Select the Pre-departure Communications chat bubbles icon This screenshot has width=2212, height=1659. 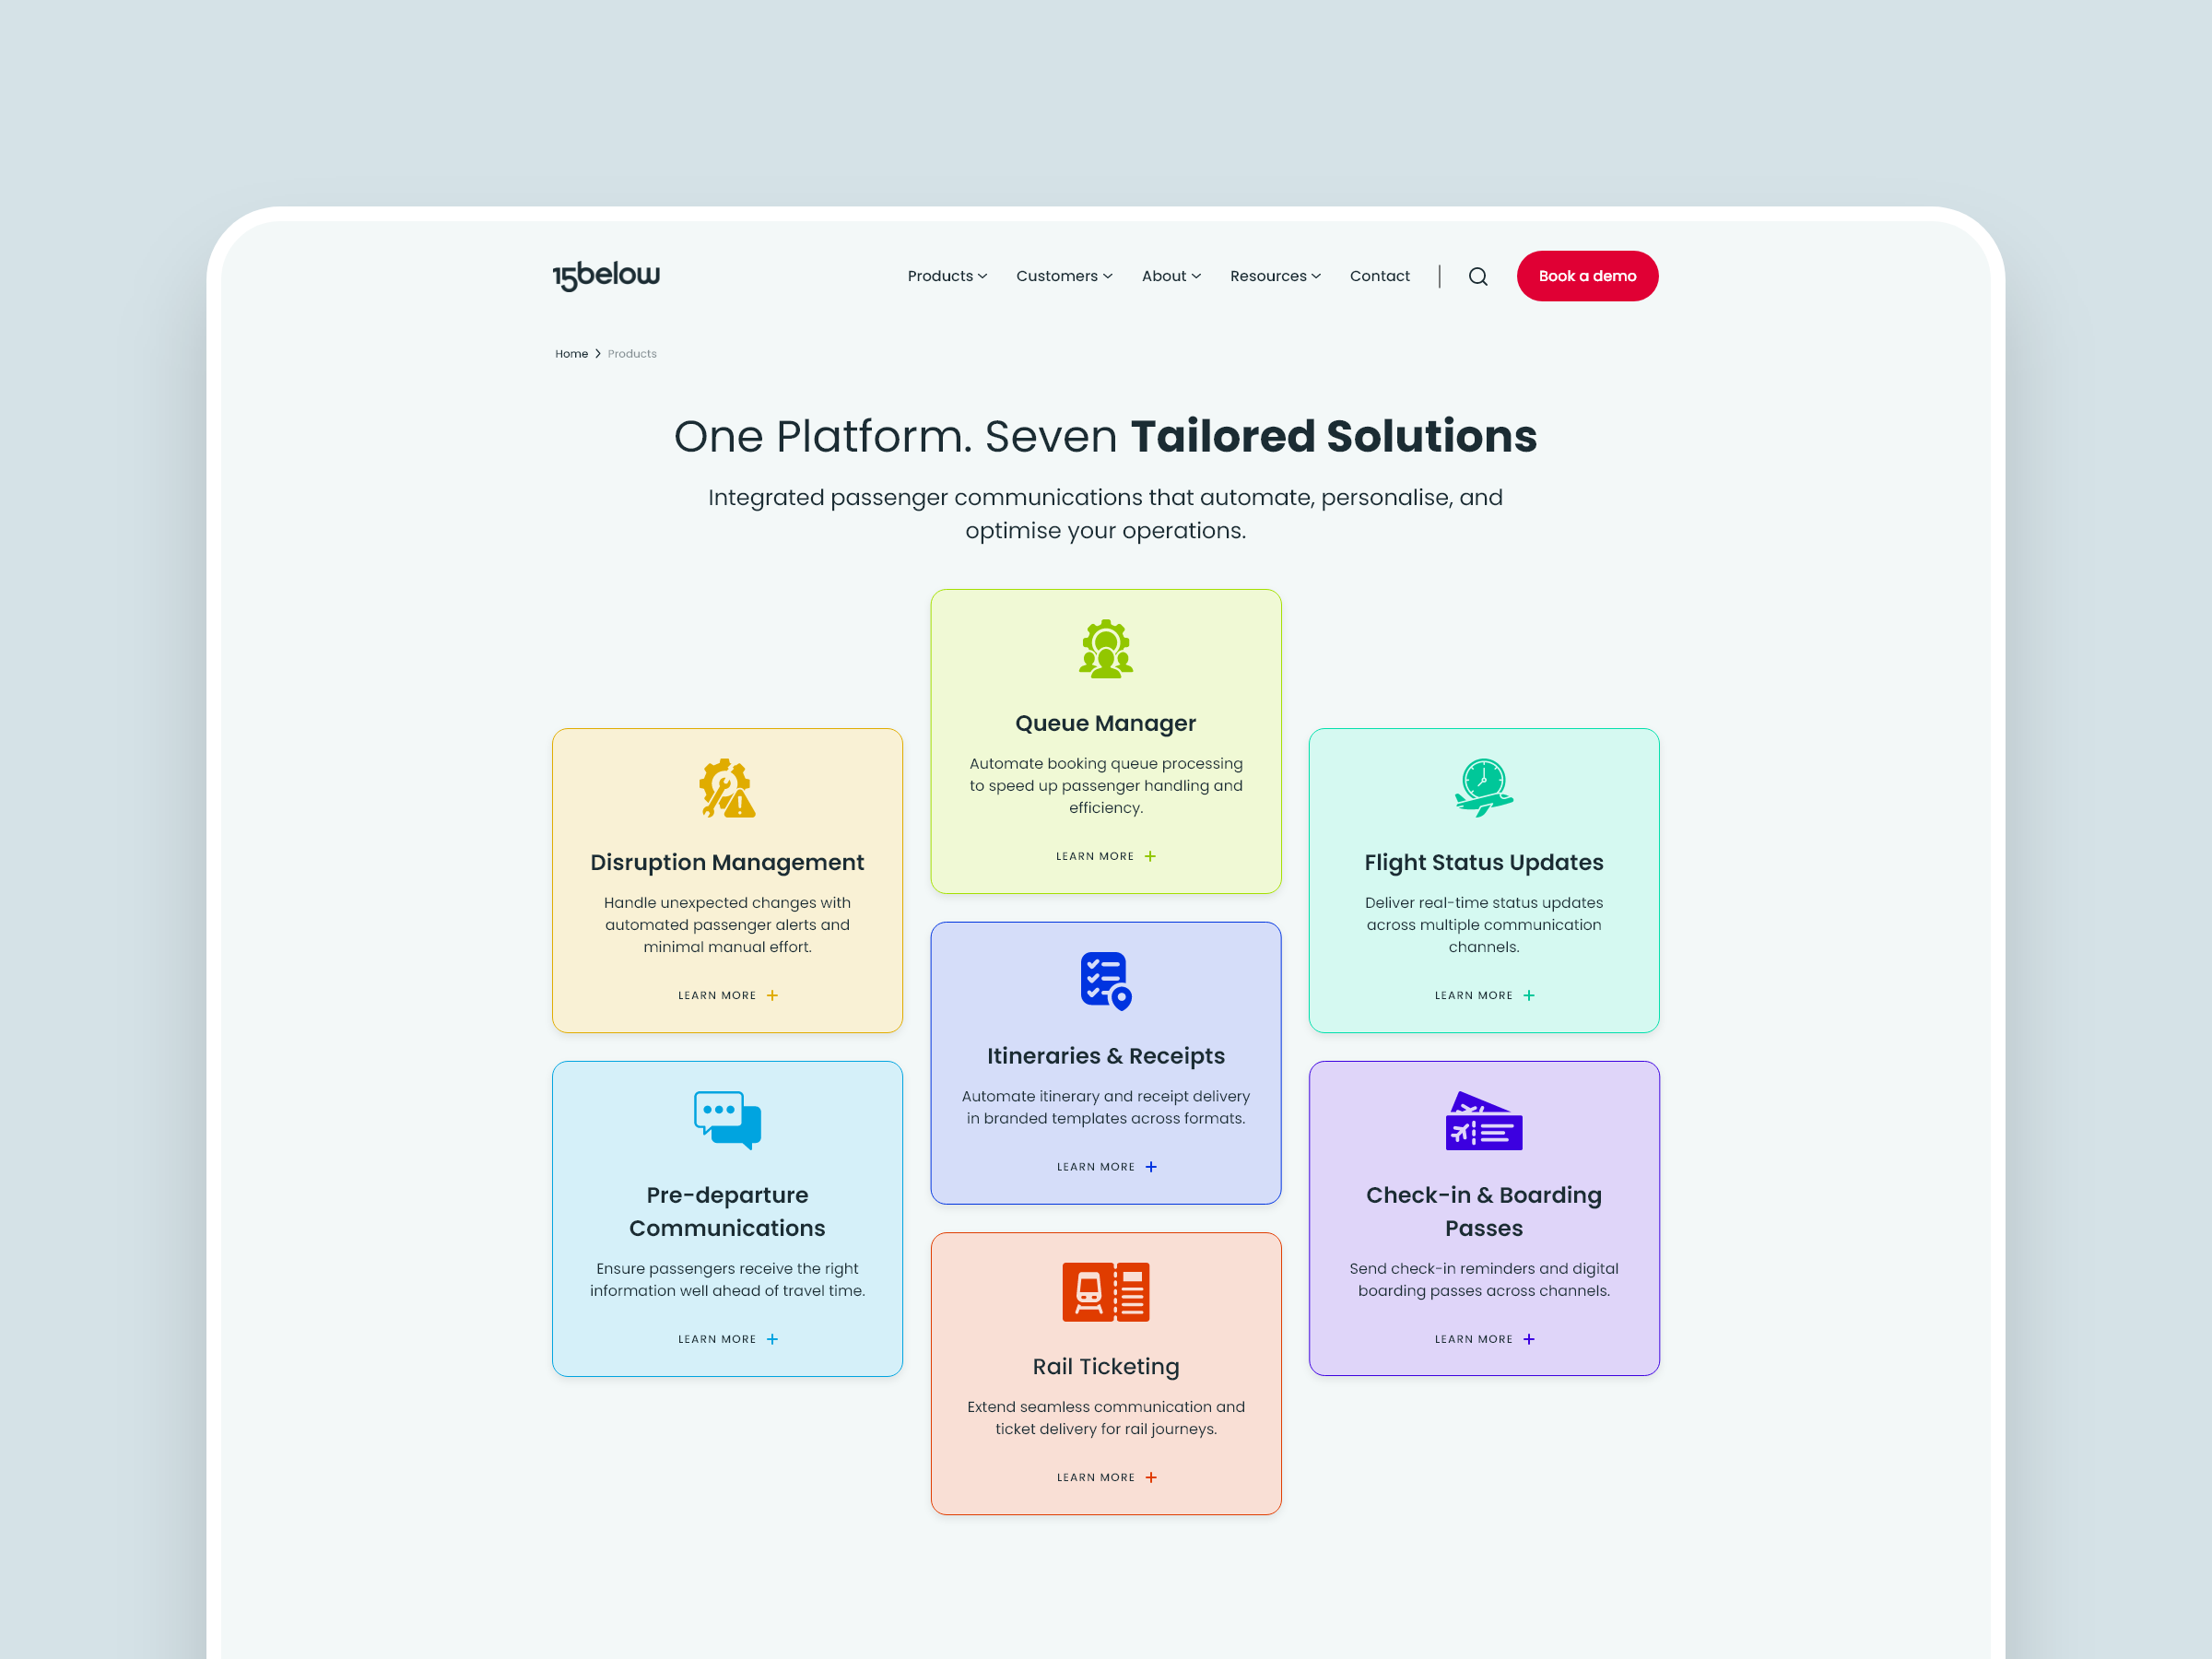tap(726, 1120)
